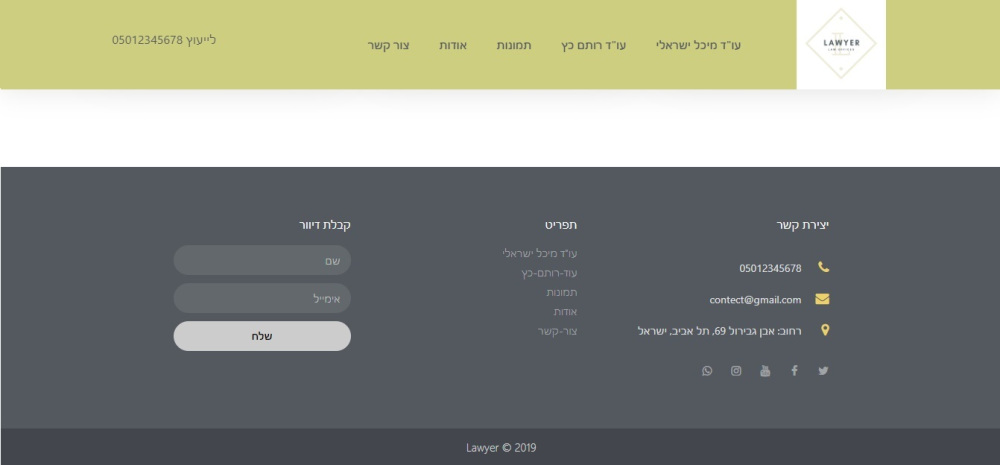Open the YouTube icon in footer
Image resolution: width=1000 pixels, height=465 pixels.
(766, 371)
